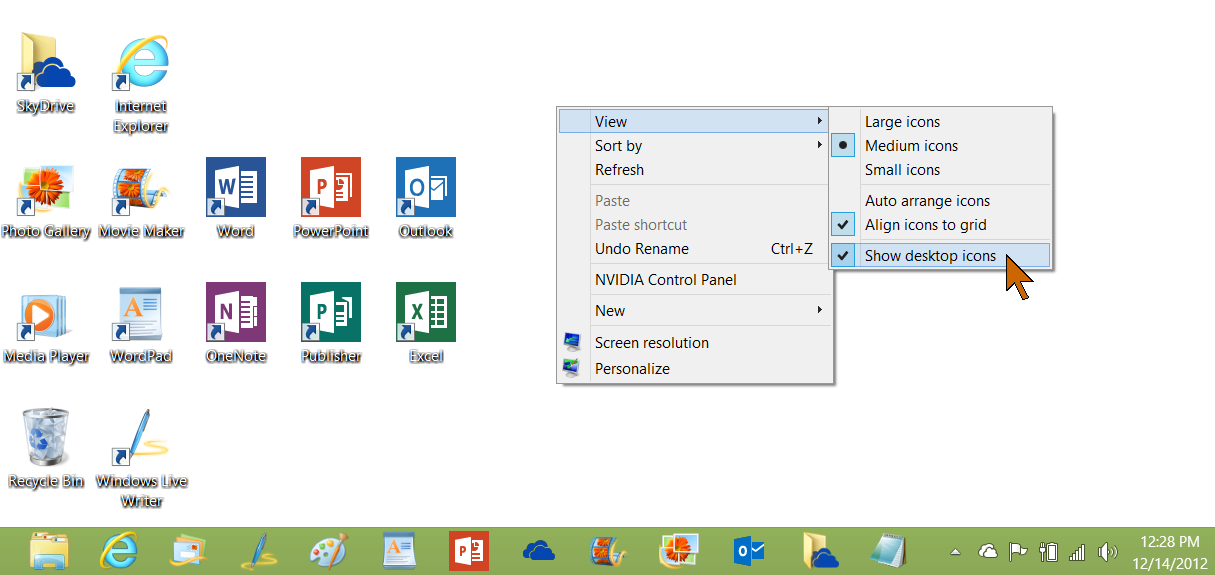Open the network signal tray icon

pos(1077,552)
